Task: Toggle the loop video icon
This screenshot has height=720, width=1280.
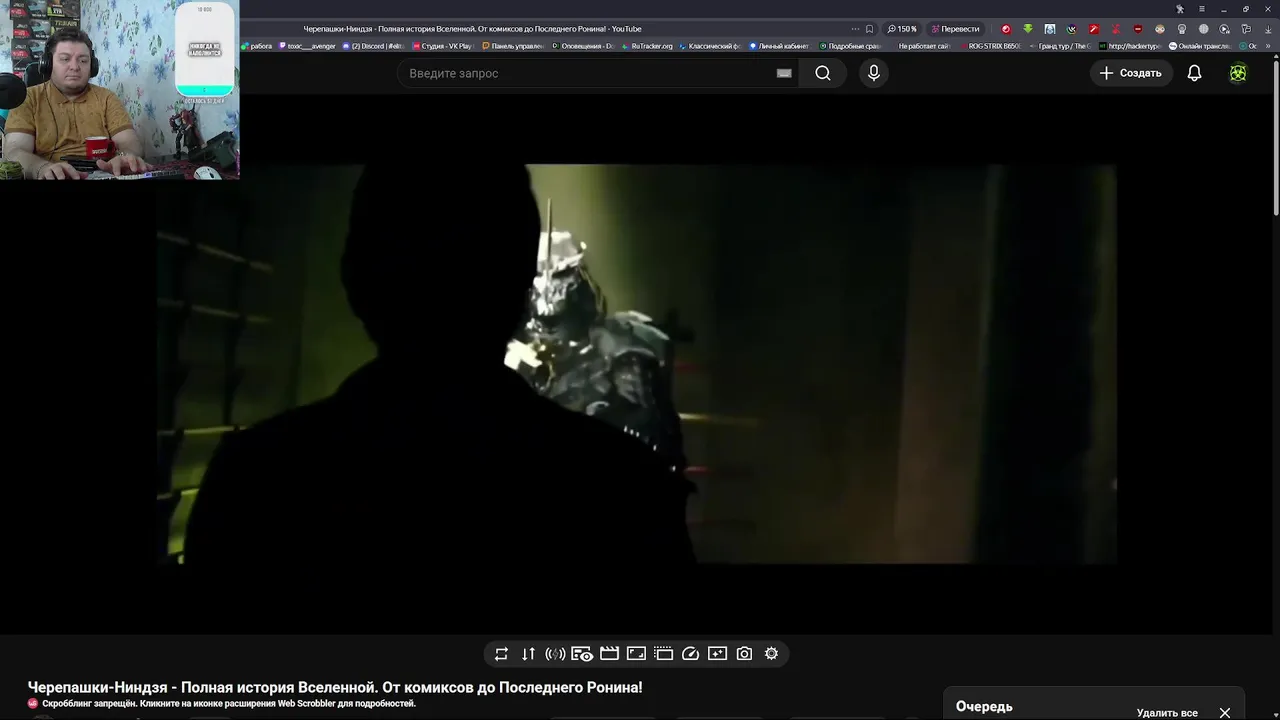Action: pos(501,654)
